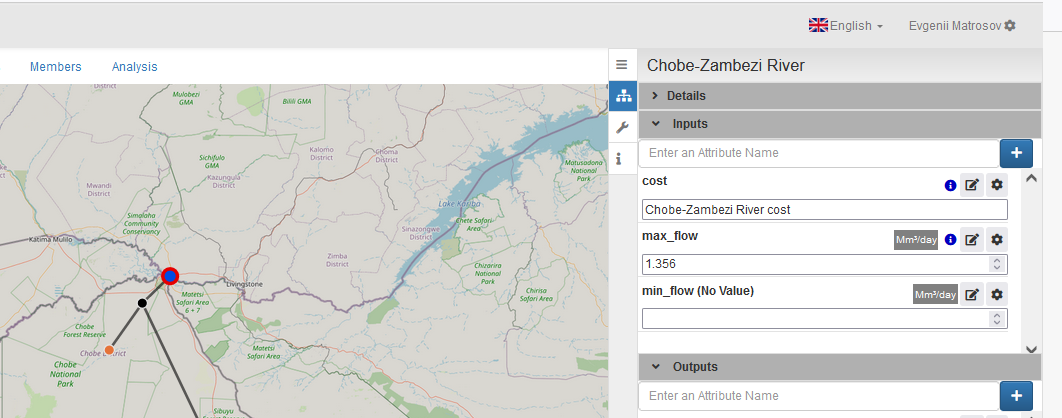Image resolution: width=1062 pixels, height=418 pixels.
Task: Switch to the Analysis tab
Action: (134, 67)
